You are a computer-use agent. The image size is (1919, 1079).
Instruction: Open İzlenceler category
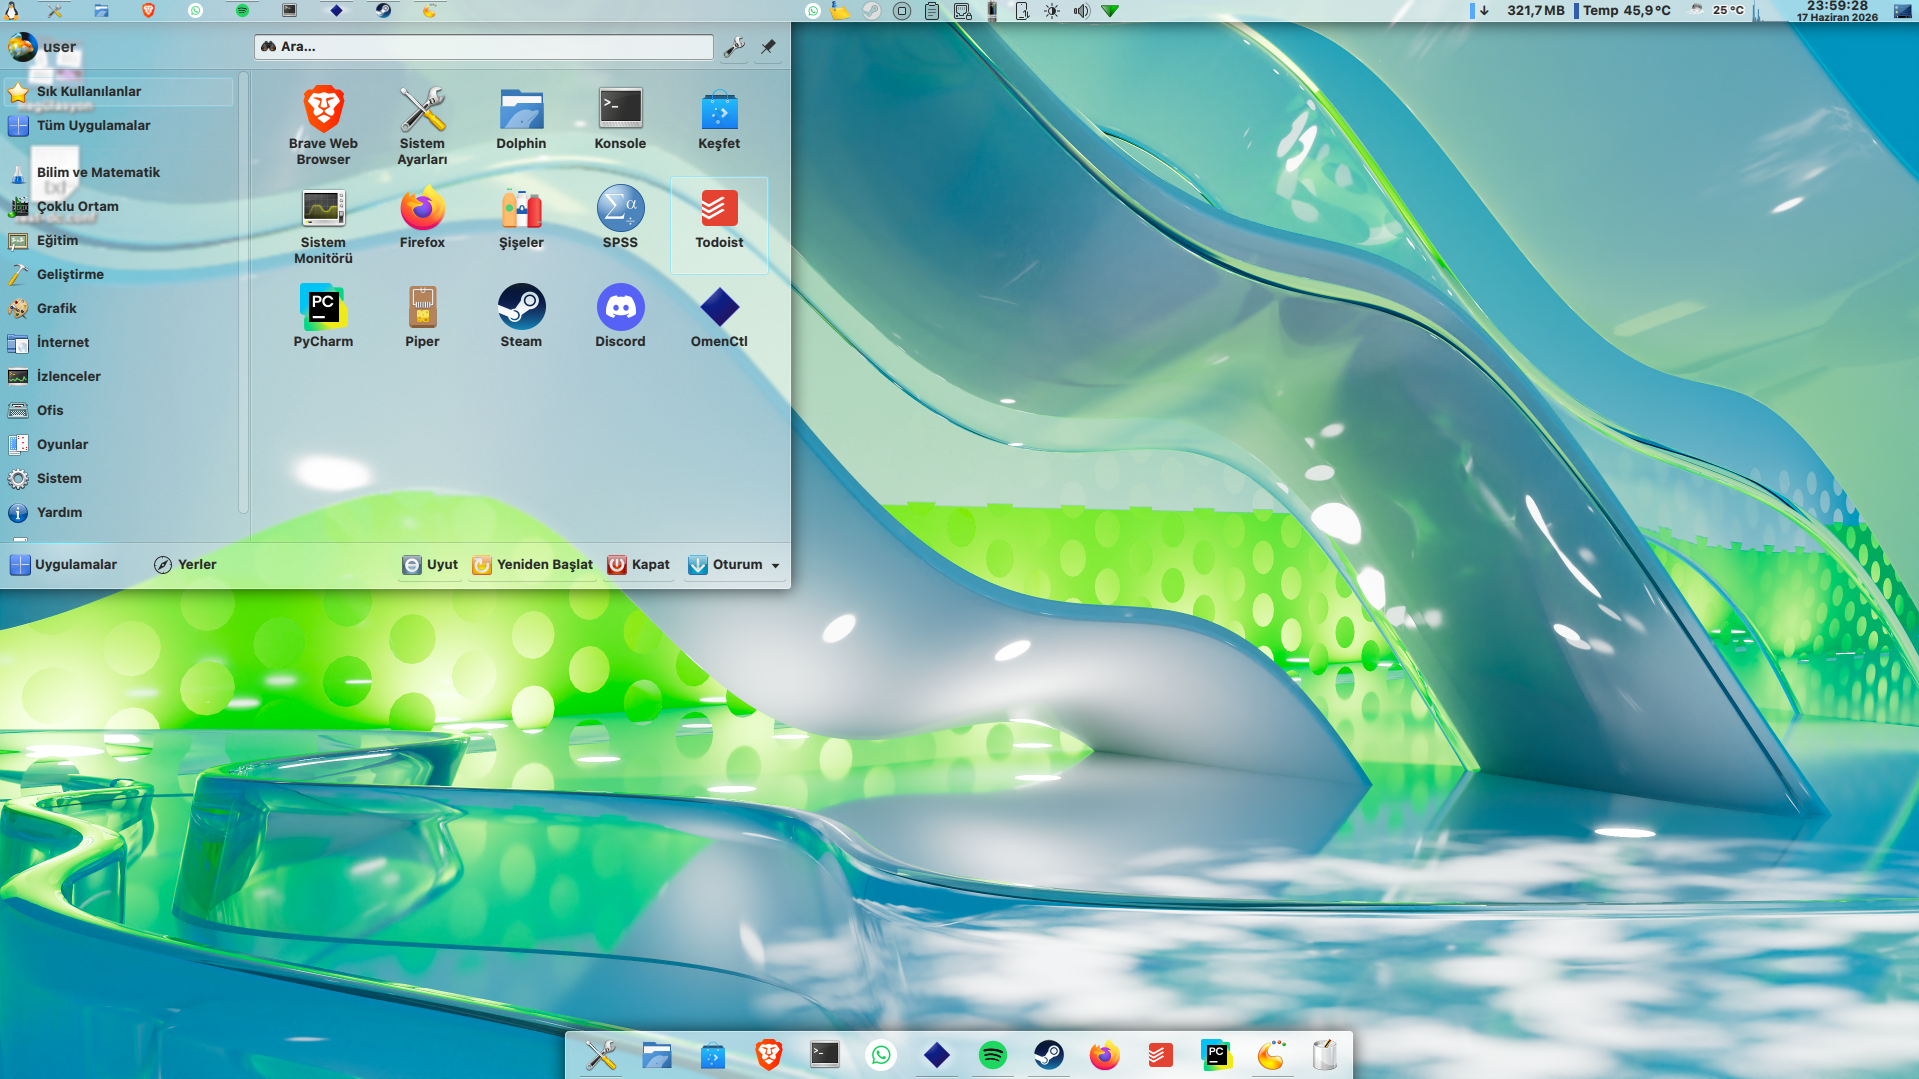coord(119,377)
